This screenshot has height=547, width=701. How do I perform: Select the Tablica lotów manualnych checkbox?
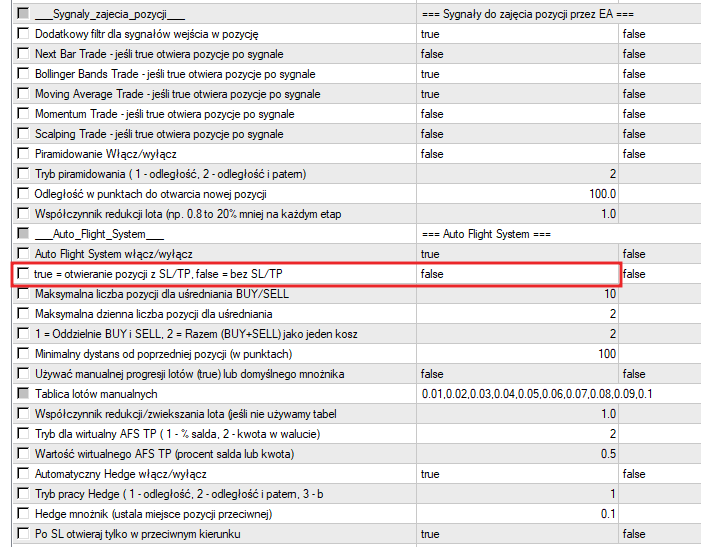pyautogui.click(x=24, y=394)
